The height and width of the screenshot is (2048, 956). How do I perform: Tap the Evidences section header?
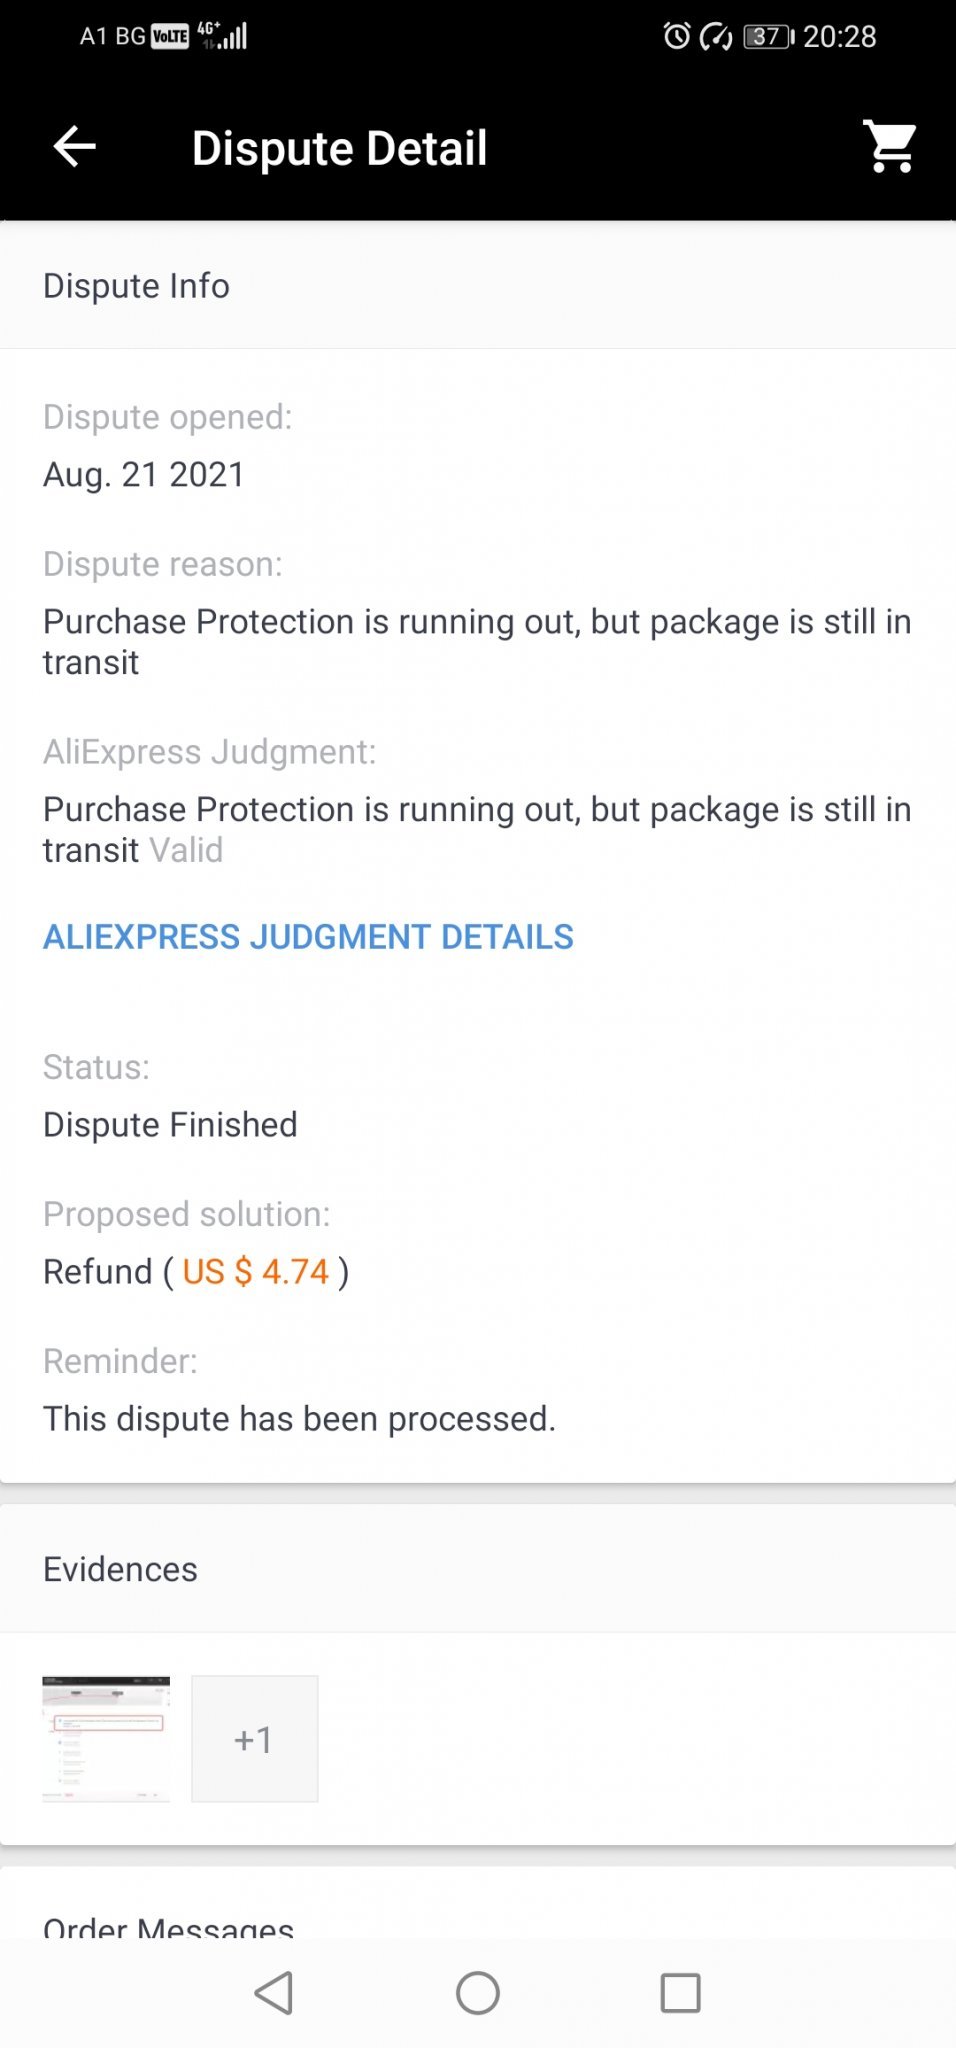click(x=120, y=1569)
